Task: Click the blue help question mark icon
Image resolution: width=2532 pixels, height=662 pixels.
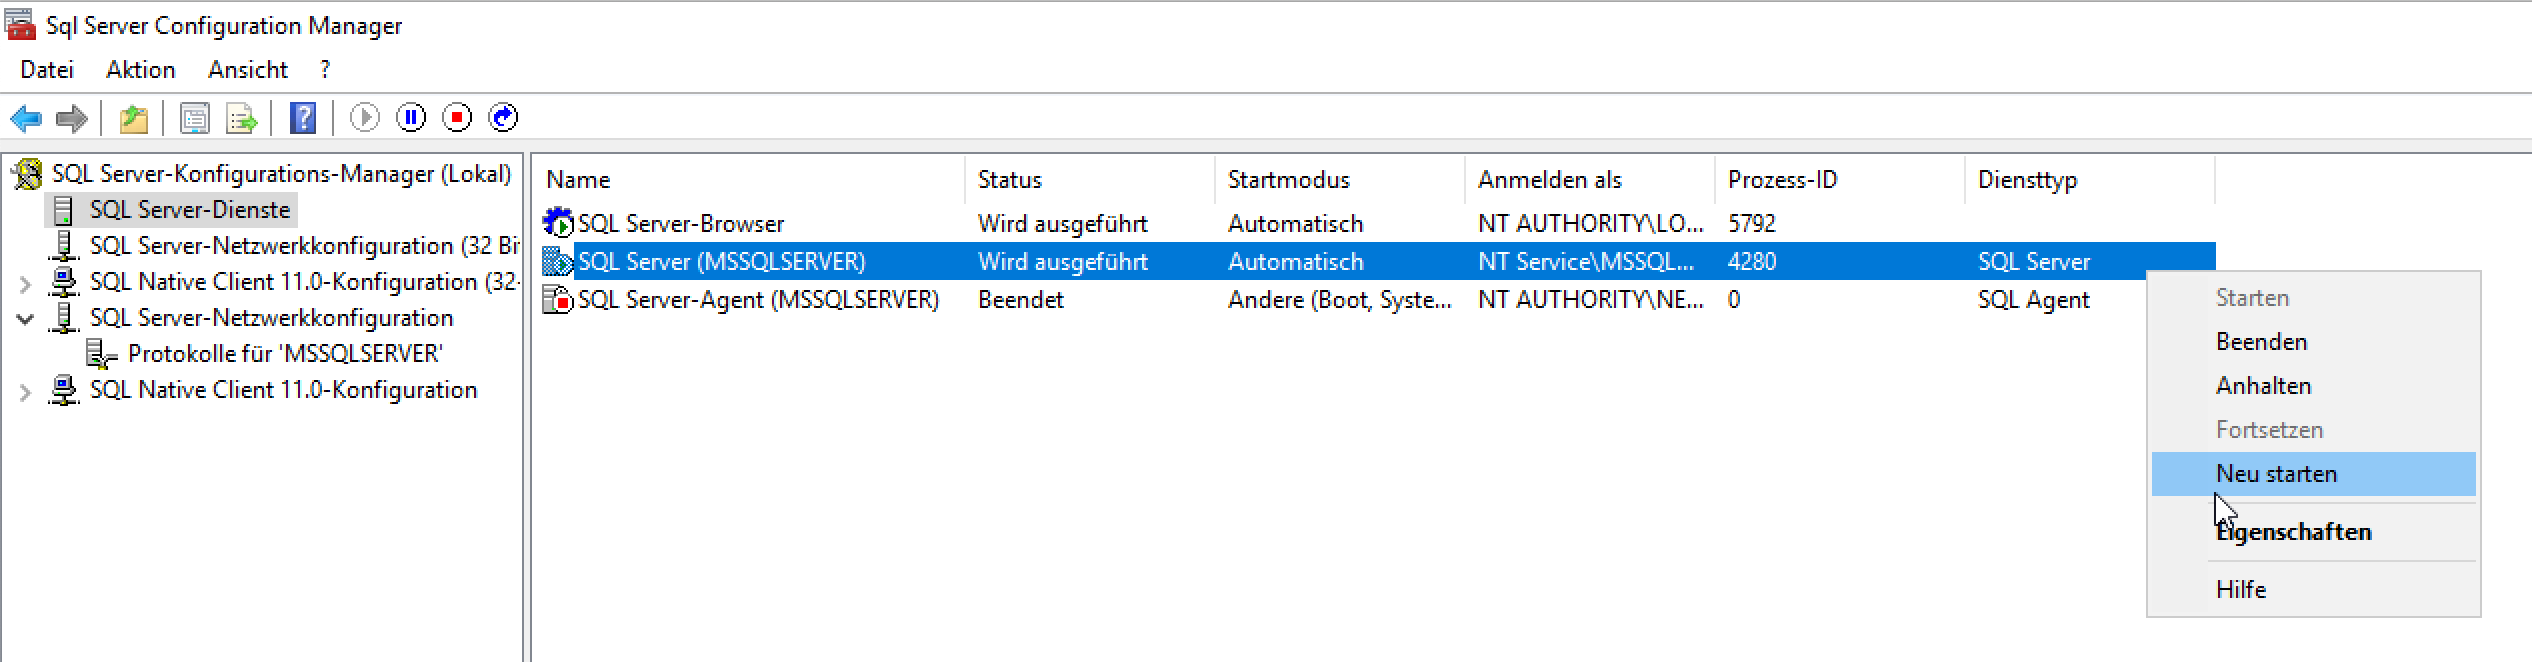Action: (303, 119)
